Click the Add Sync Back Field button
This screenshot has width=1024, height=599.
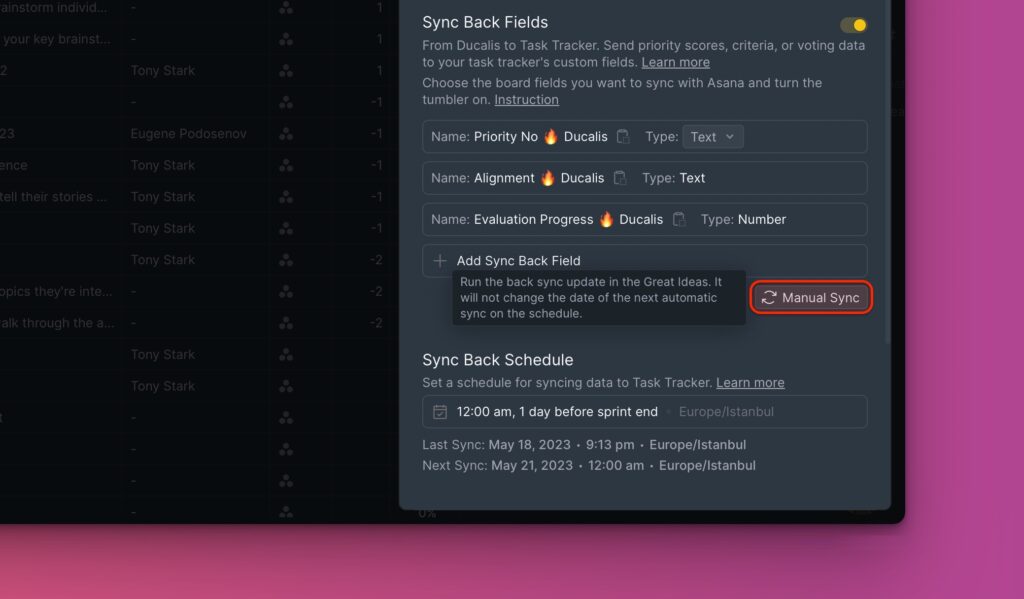point(645,261)
